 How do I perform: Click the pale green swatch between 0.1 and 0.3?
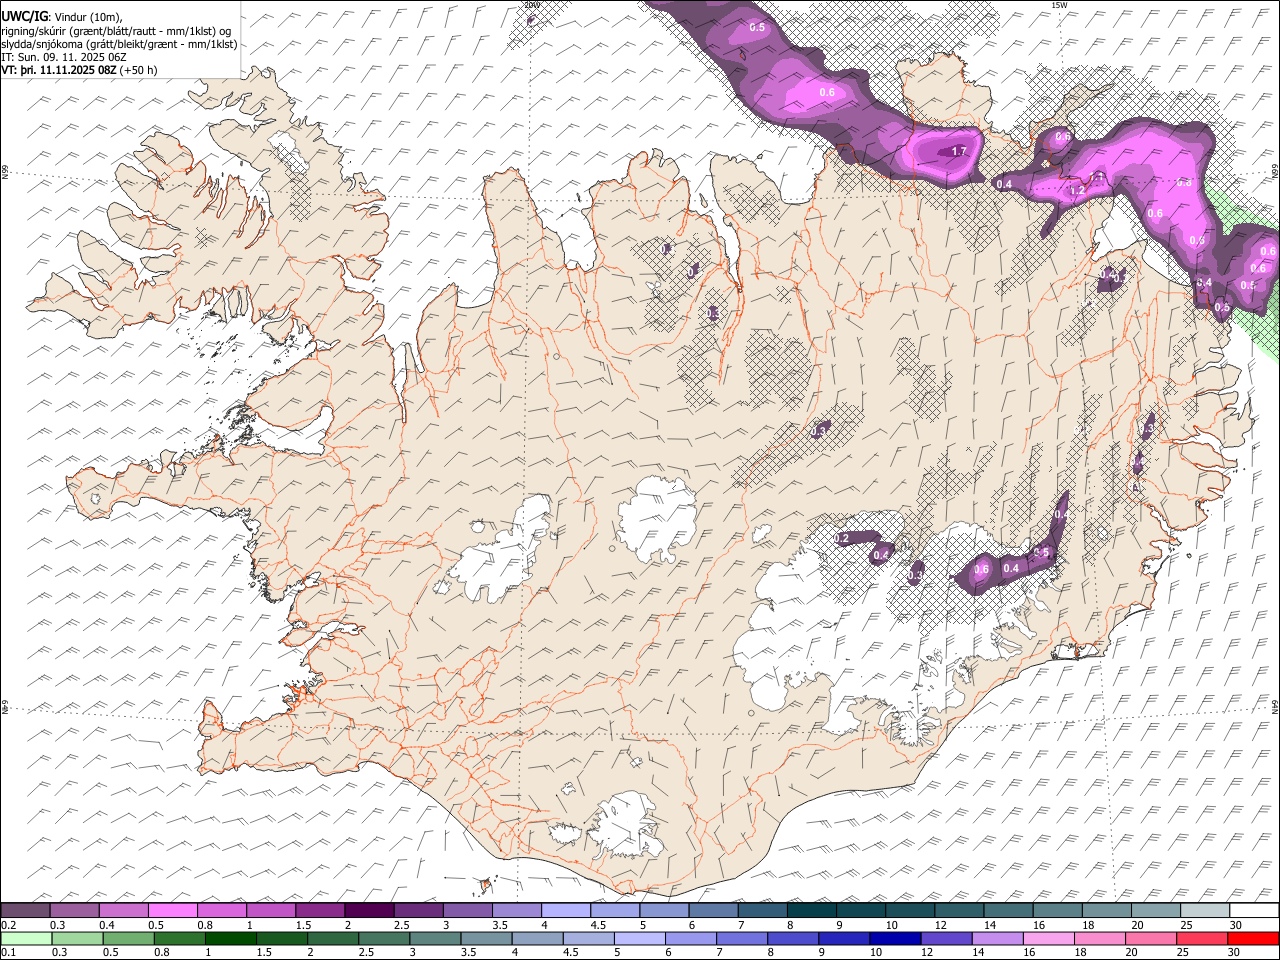tap(27, 938)
